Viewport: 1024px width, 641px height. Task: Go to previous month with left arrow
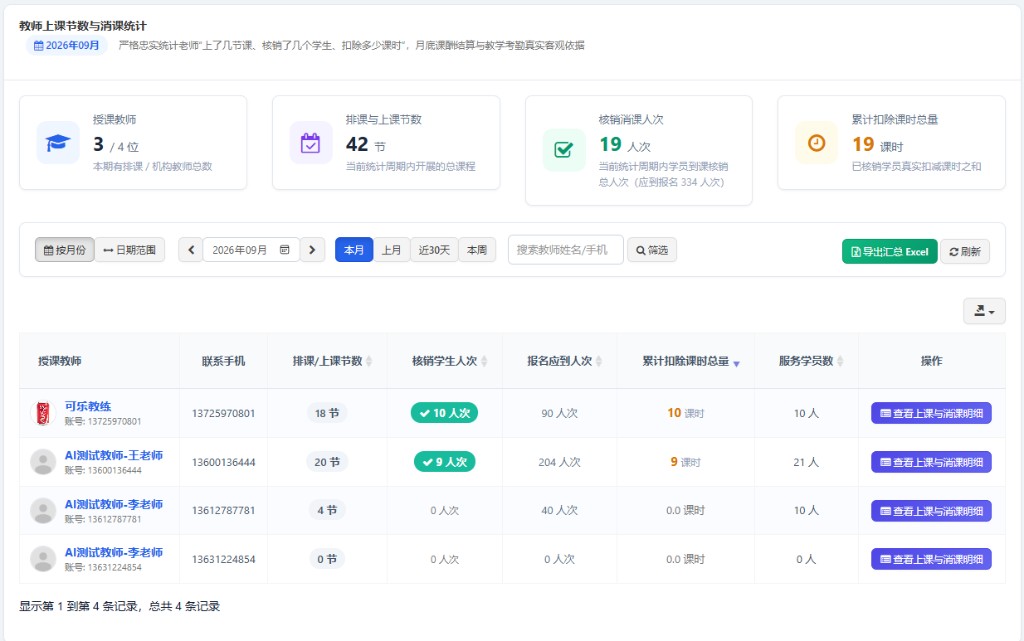(191, 250)
